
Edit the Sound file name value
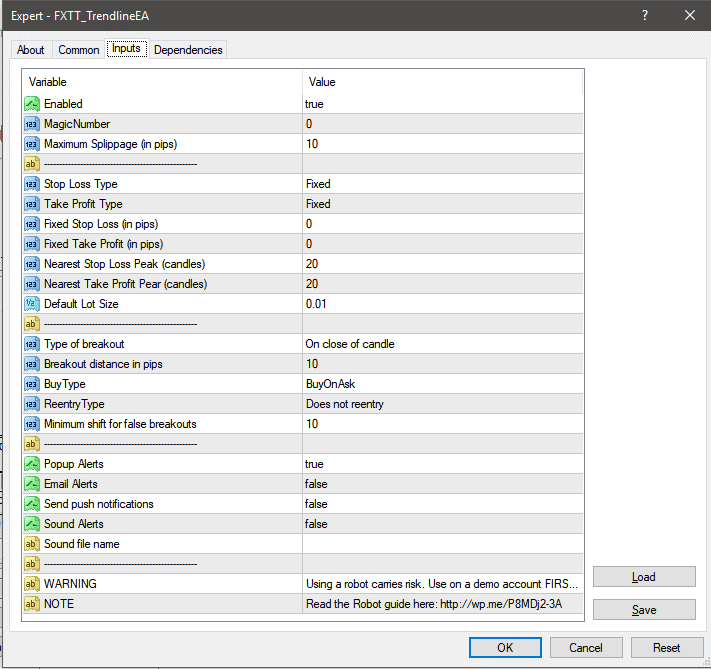click(443, 543)
